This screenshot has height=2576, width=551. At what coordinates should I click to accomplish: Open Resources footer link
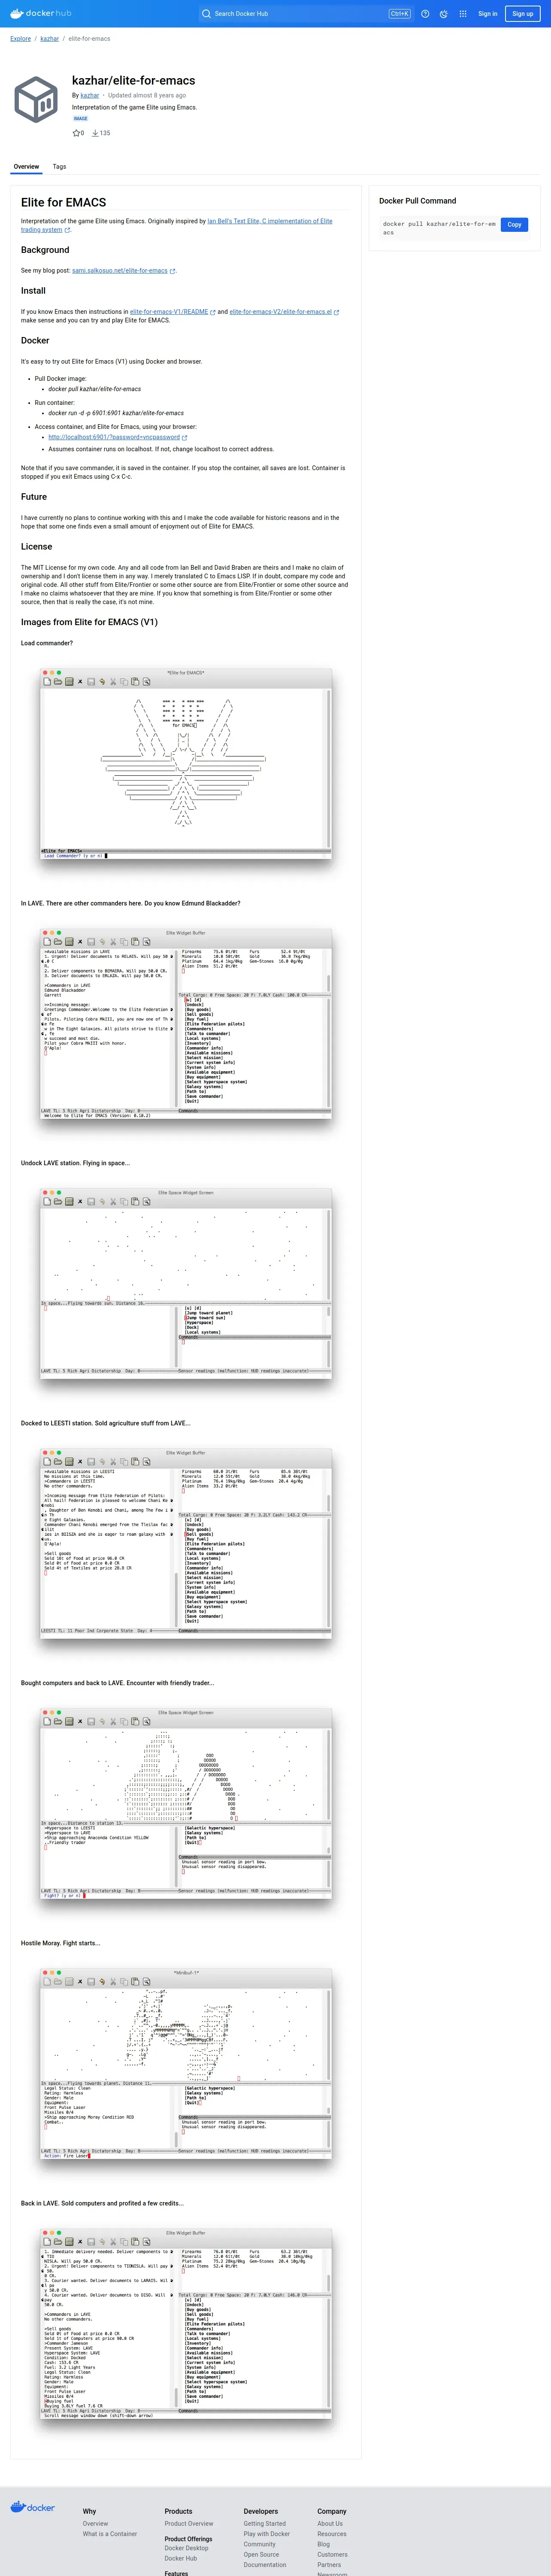[332, 2534]
